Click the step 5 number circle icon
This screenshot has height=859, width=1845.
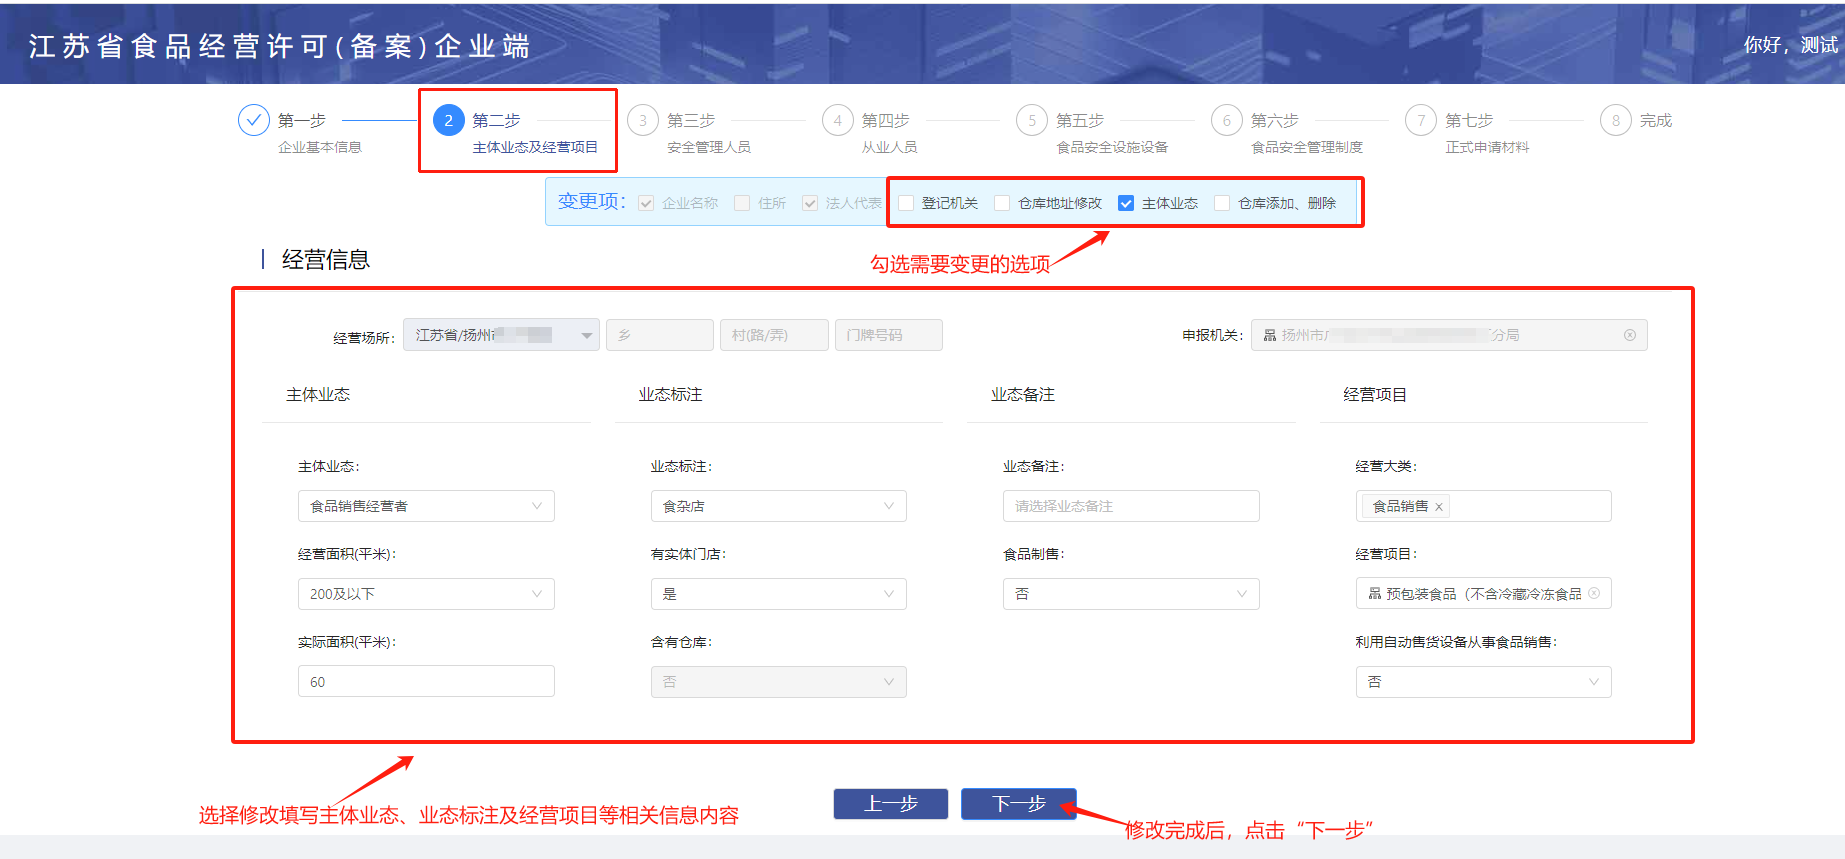click(1032, 121)
